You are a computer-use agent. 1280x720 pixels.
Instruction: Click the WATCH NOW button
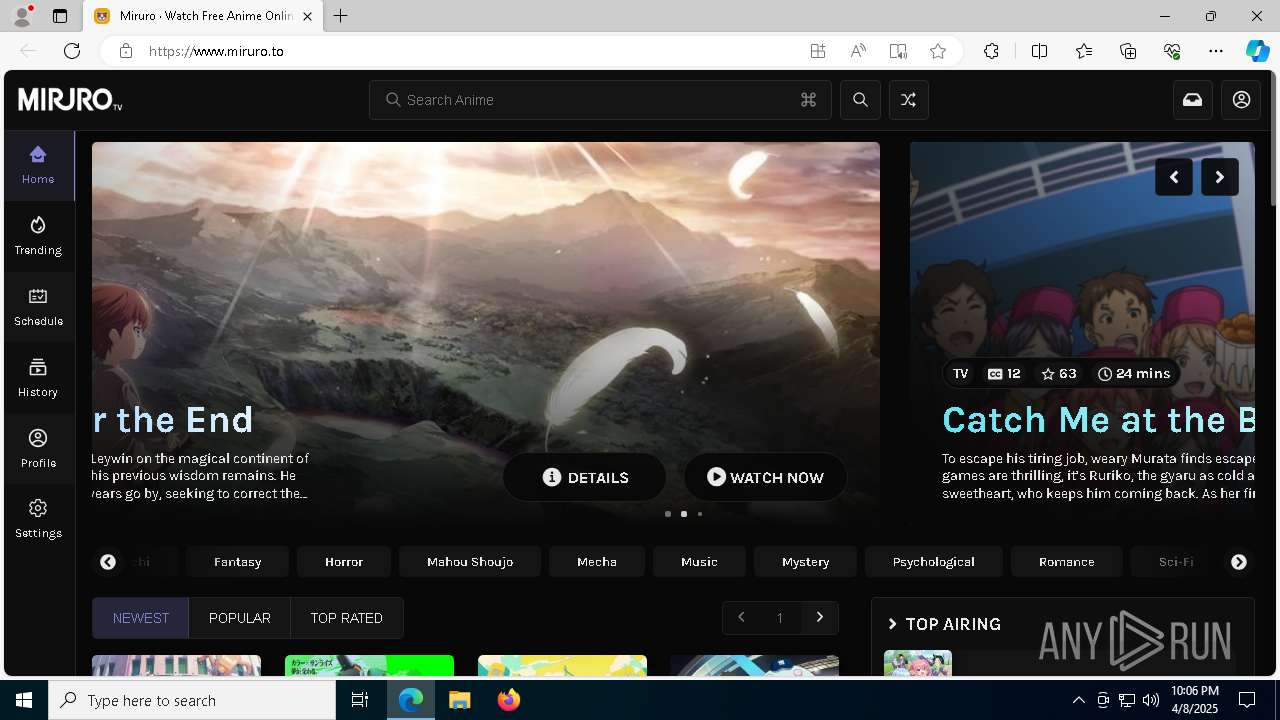pyautogui.click(x=765, y=477)
